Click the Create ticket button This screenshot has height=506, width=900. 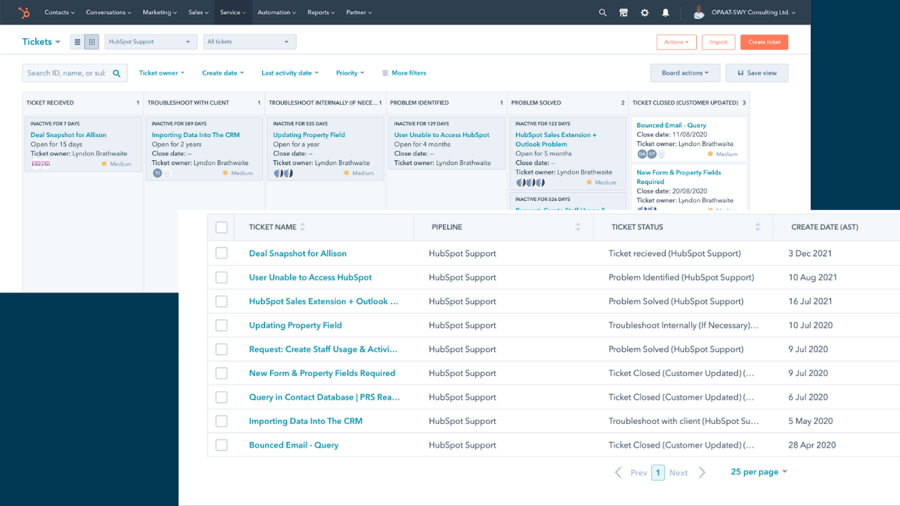click(764, 42)
